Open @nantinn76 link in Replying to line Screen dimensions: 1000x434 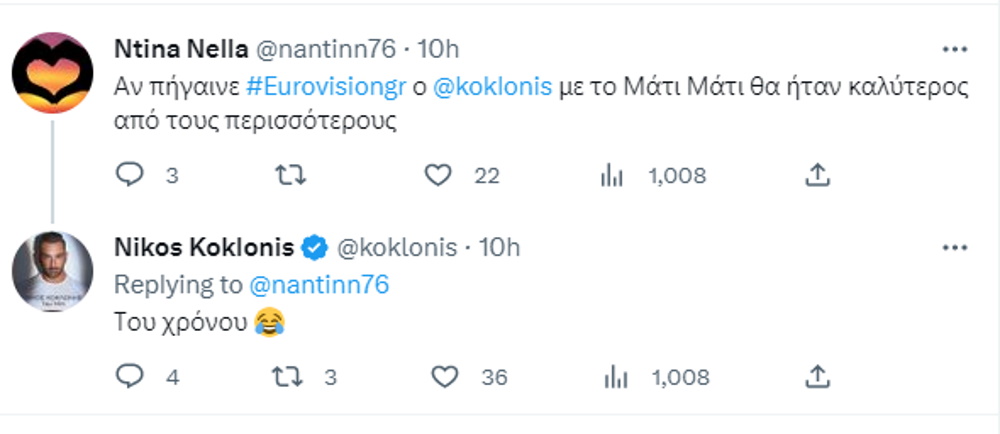pos(318,285)
